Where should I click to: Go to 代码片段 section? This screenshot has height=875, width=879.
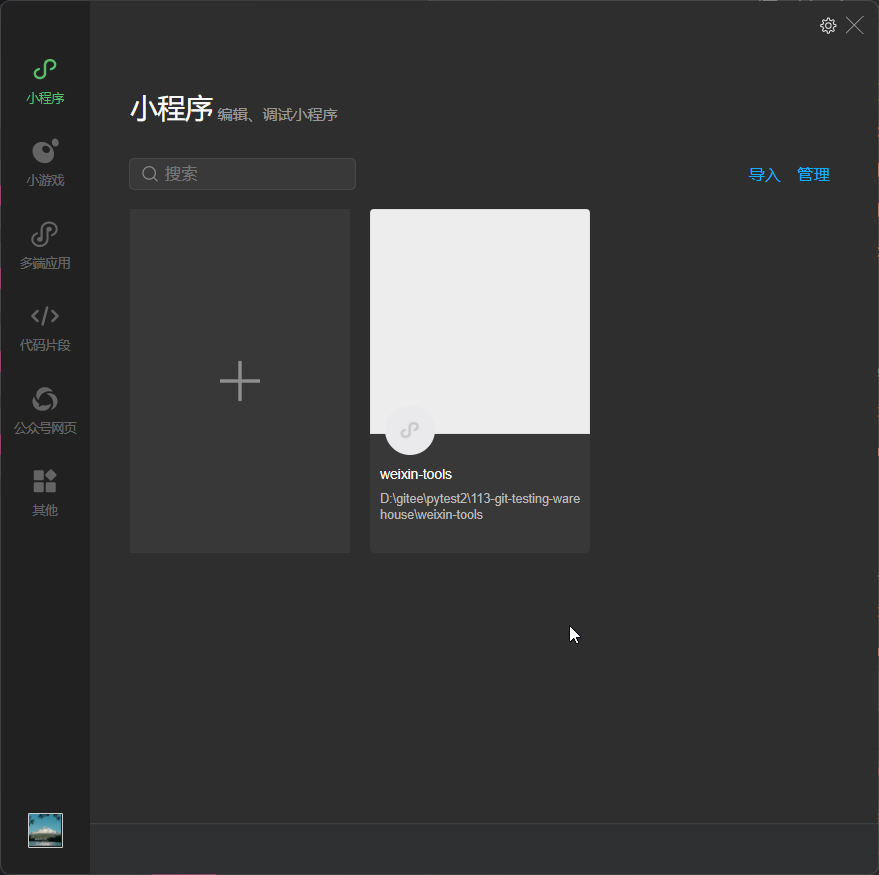(45, 328)
